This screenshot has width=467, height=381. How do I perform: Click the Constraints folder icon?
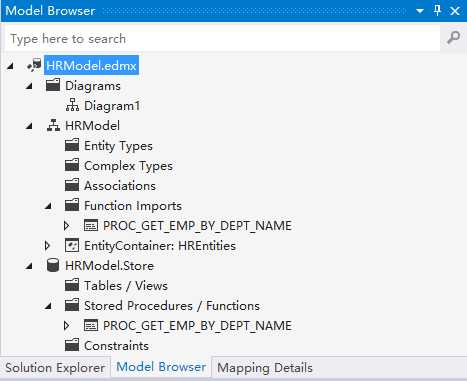72,345
